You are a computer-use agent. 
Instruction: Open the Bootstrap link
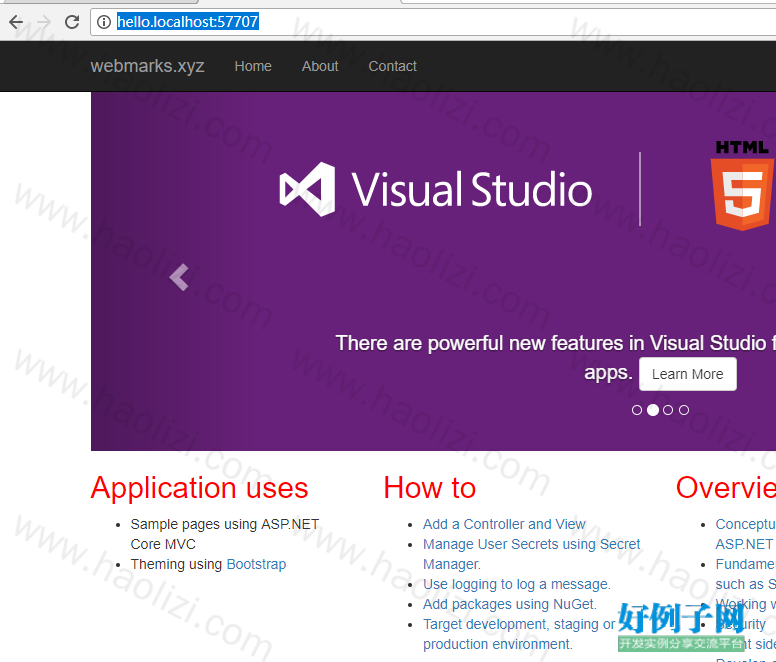(x=256, y=564)
